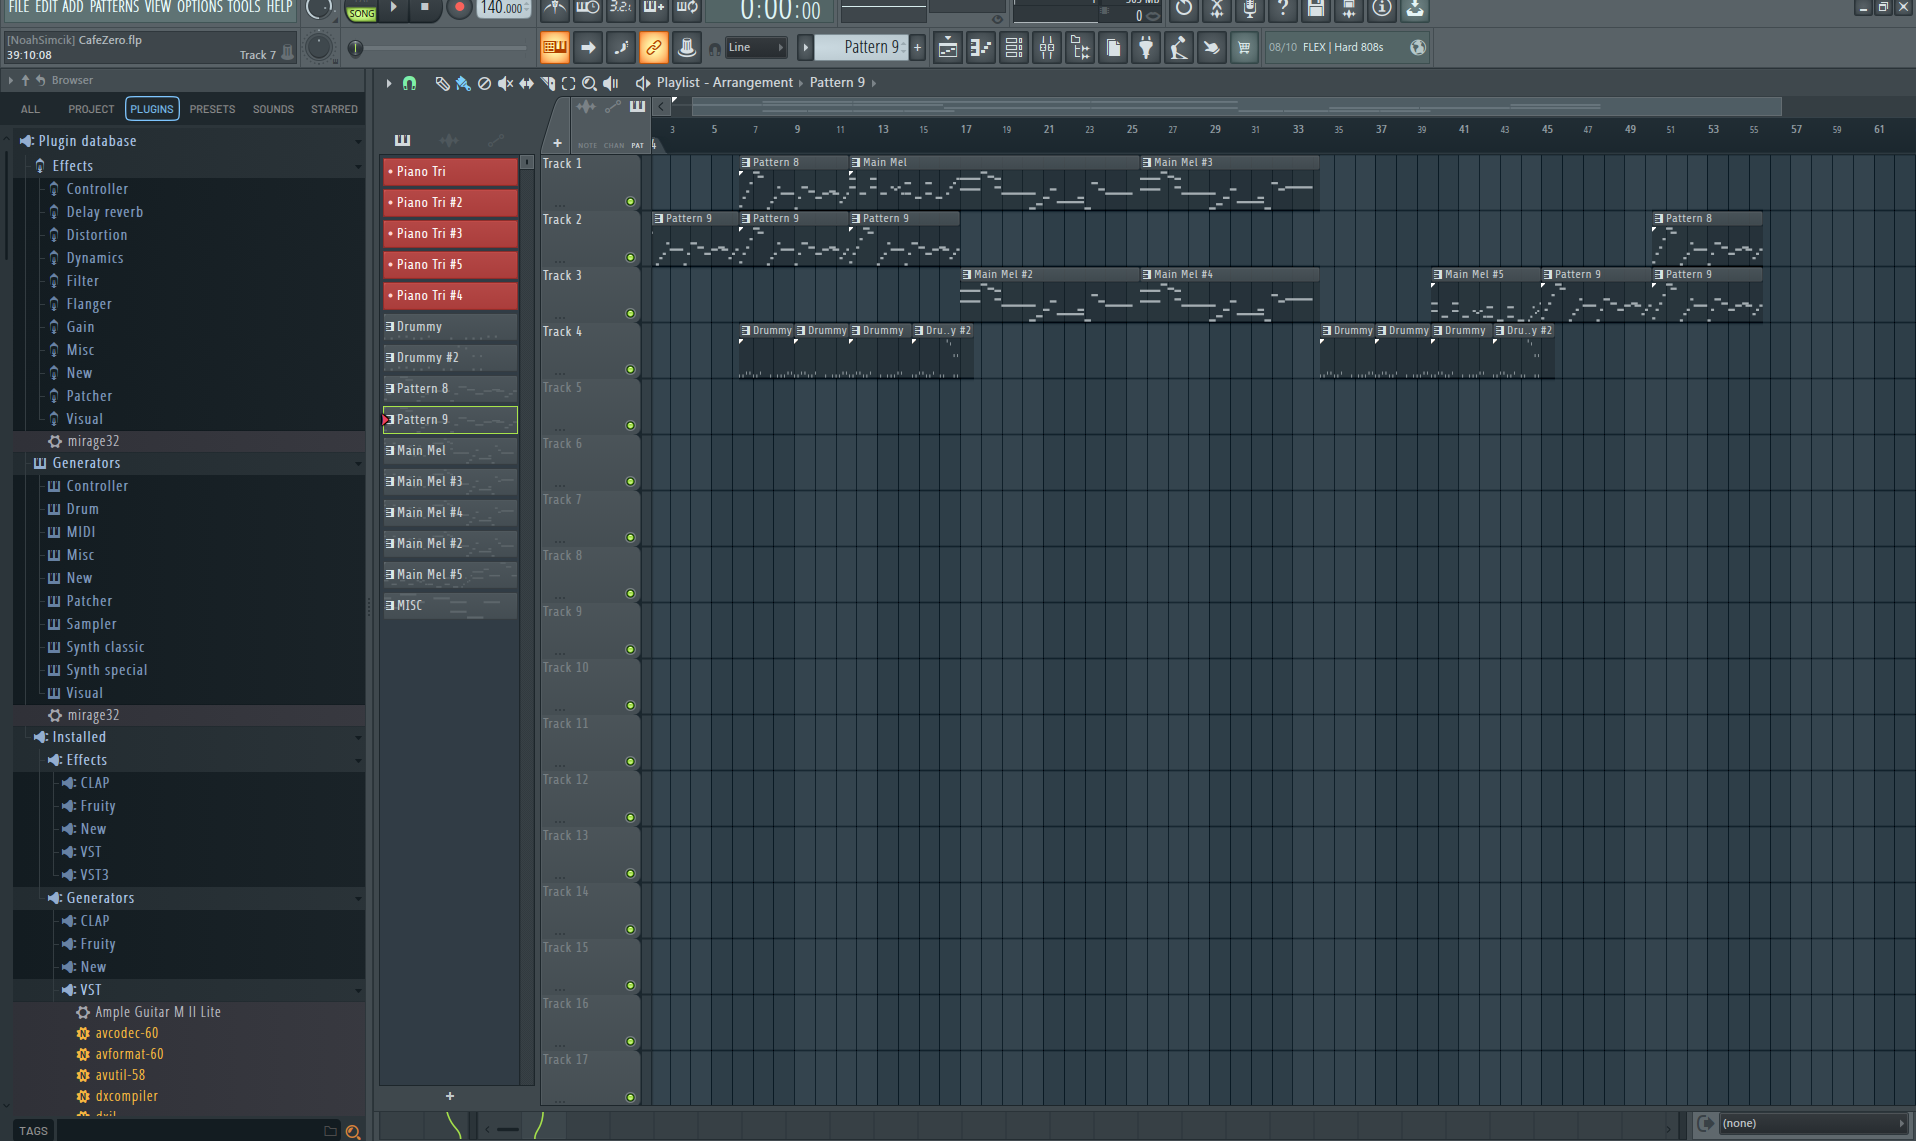Open the OPTIONS menu
The image size is (1916, 1141).
tap(199, 7)
